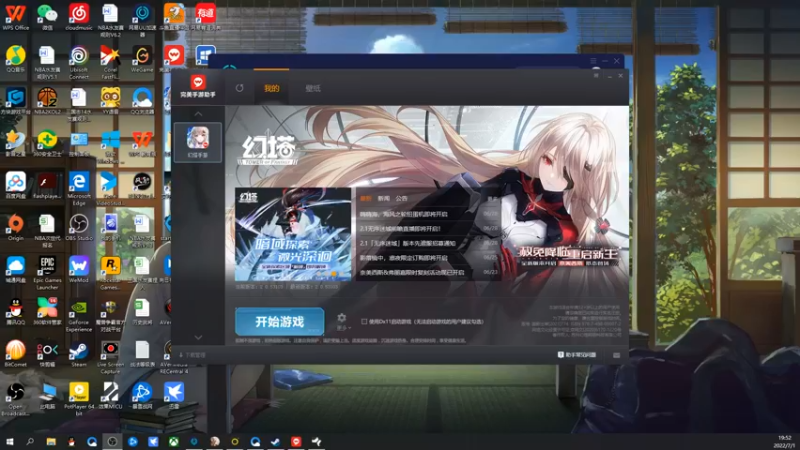Viewport: 800px width, 450px height.
Task: Select the 幻塔手游 game in sidebar
Action: point(198,142)
